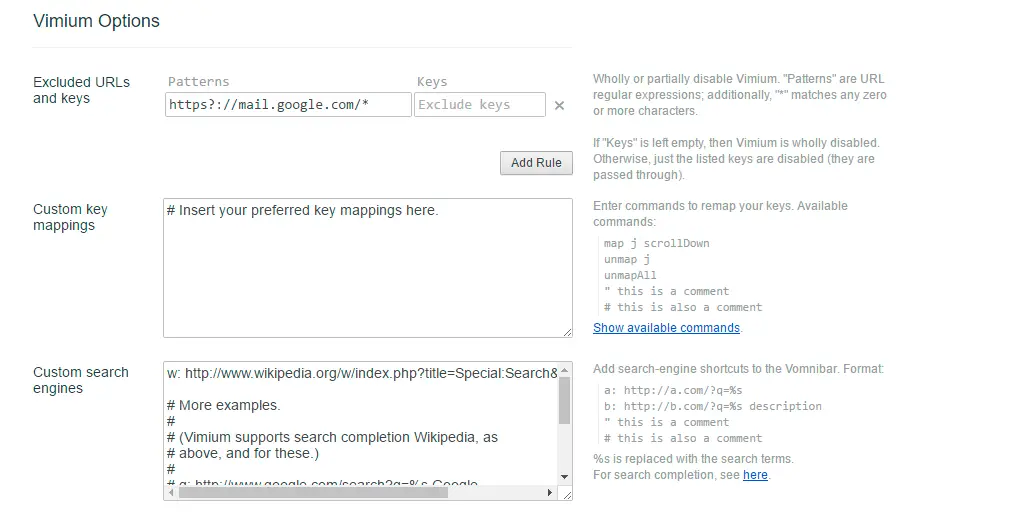Open the Show available commands link
The width and height of the screenshot is (1017, 521).
coord(666,328)
